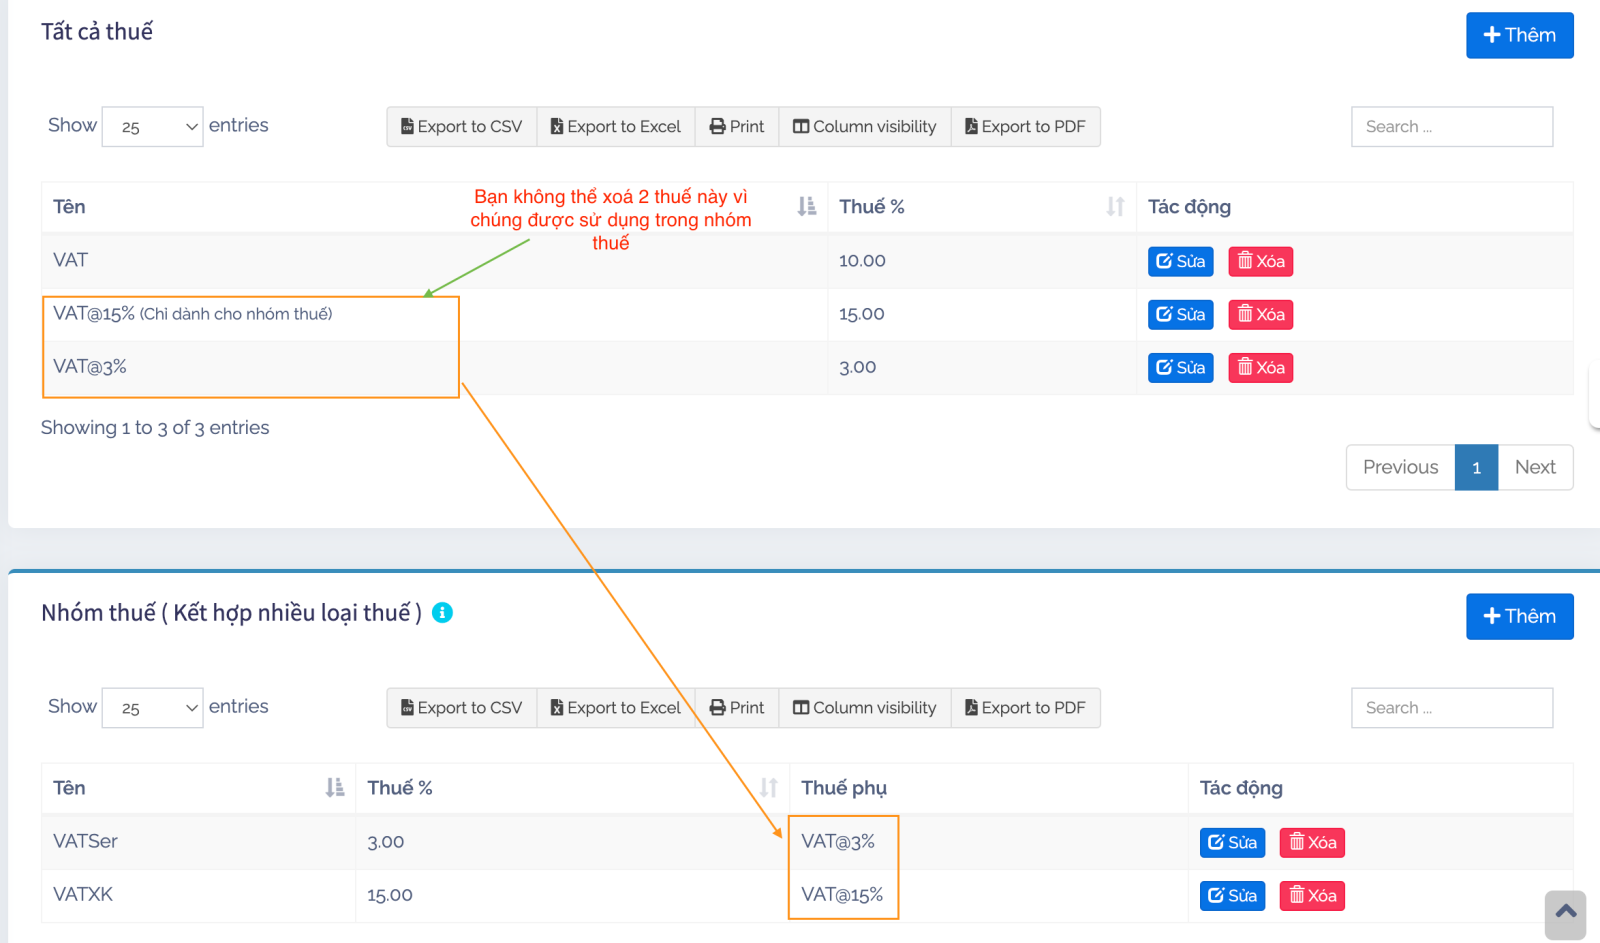Viewport: 1600px width, 943px height.
Task: Click the Search field in tax groups
Action: click(x=1451, y=708)
